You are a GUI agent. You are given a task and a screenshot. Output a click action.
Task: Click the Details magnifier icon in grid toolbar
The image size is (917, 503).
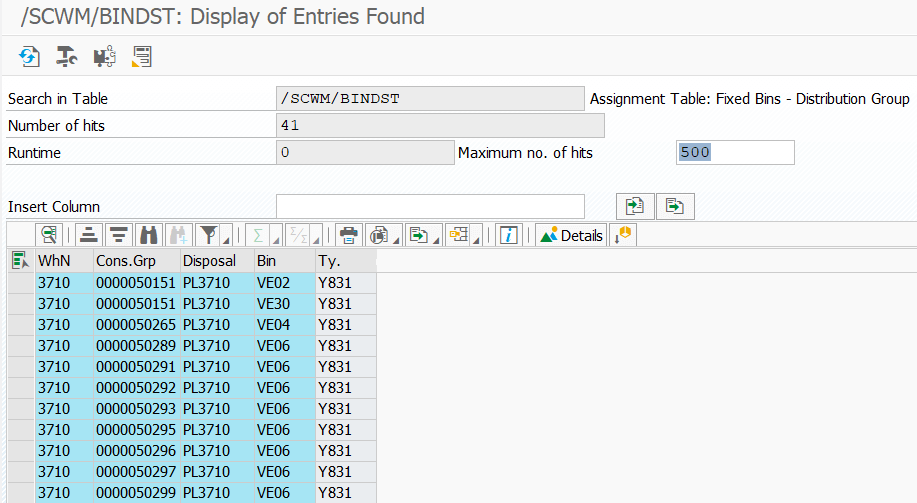49,235
